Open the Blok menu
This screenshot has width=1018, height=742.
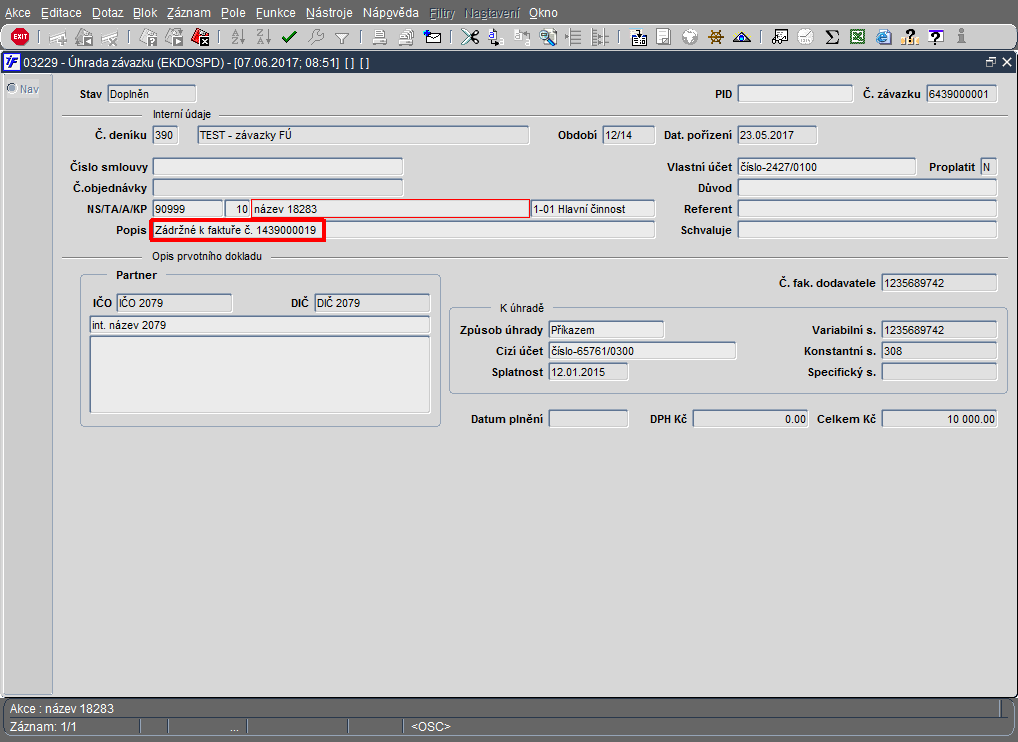pyautogui.click(x=145, y=13)
